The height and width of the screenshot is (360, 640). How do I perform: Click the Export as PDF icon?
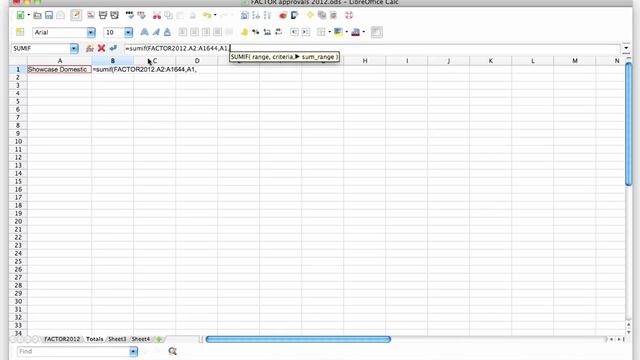[x=91, y=15]
